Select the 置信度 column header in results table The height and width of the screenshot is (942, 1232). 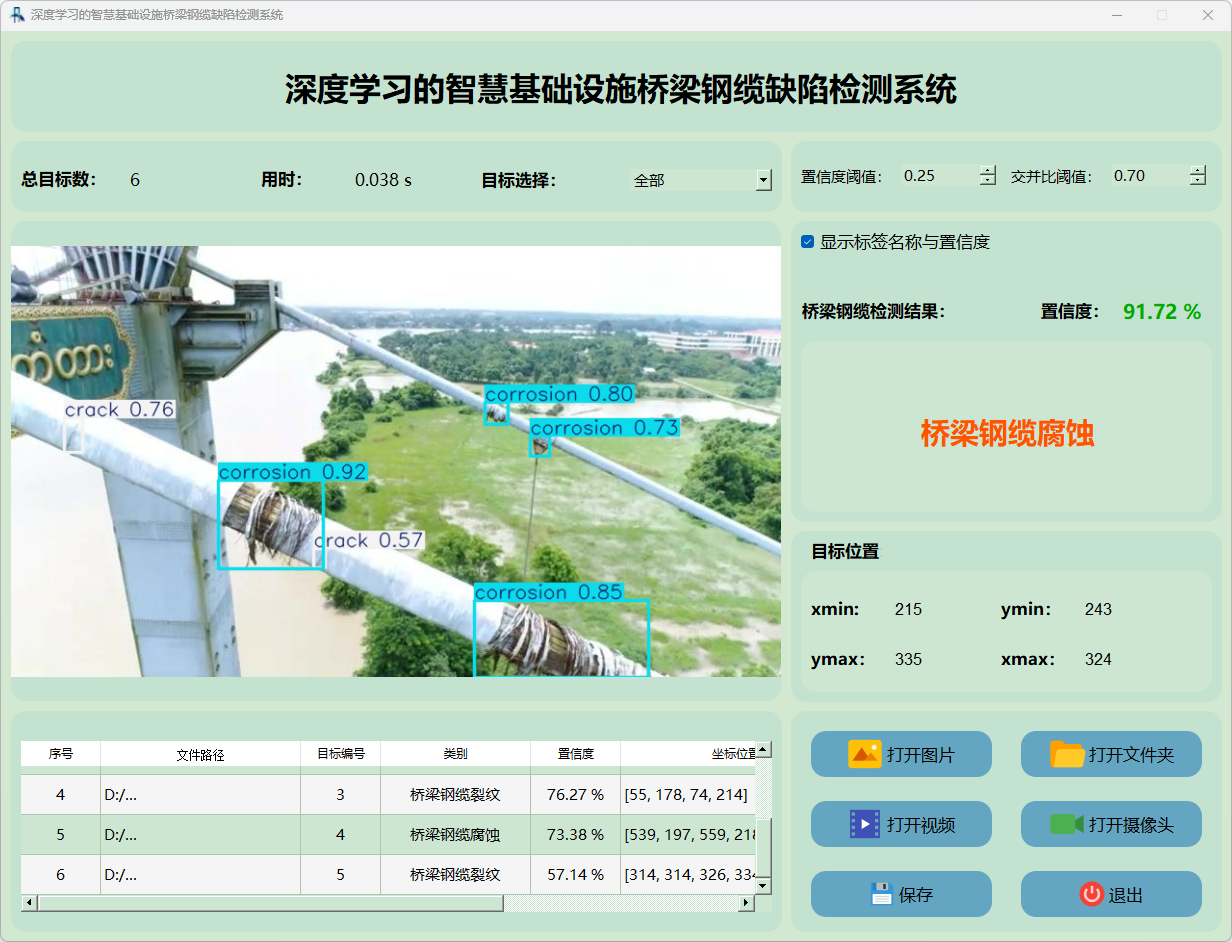tap(575, 754)
